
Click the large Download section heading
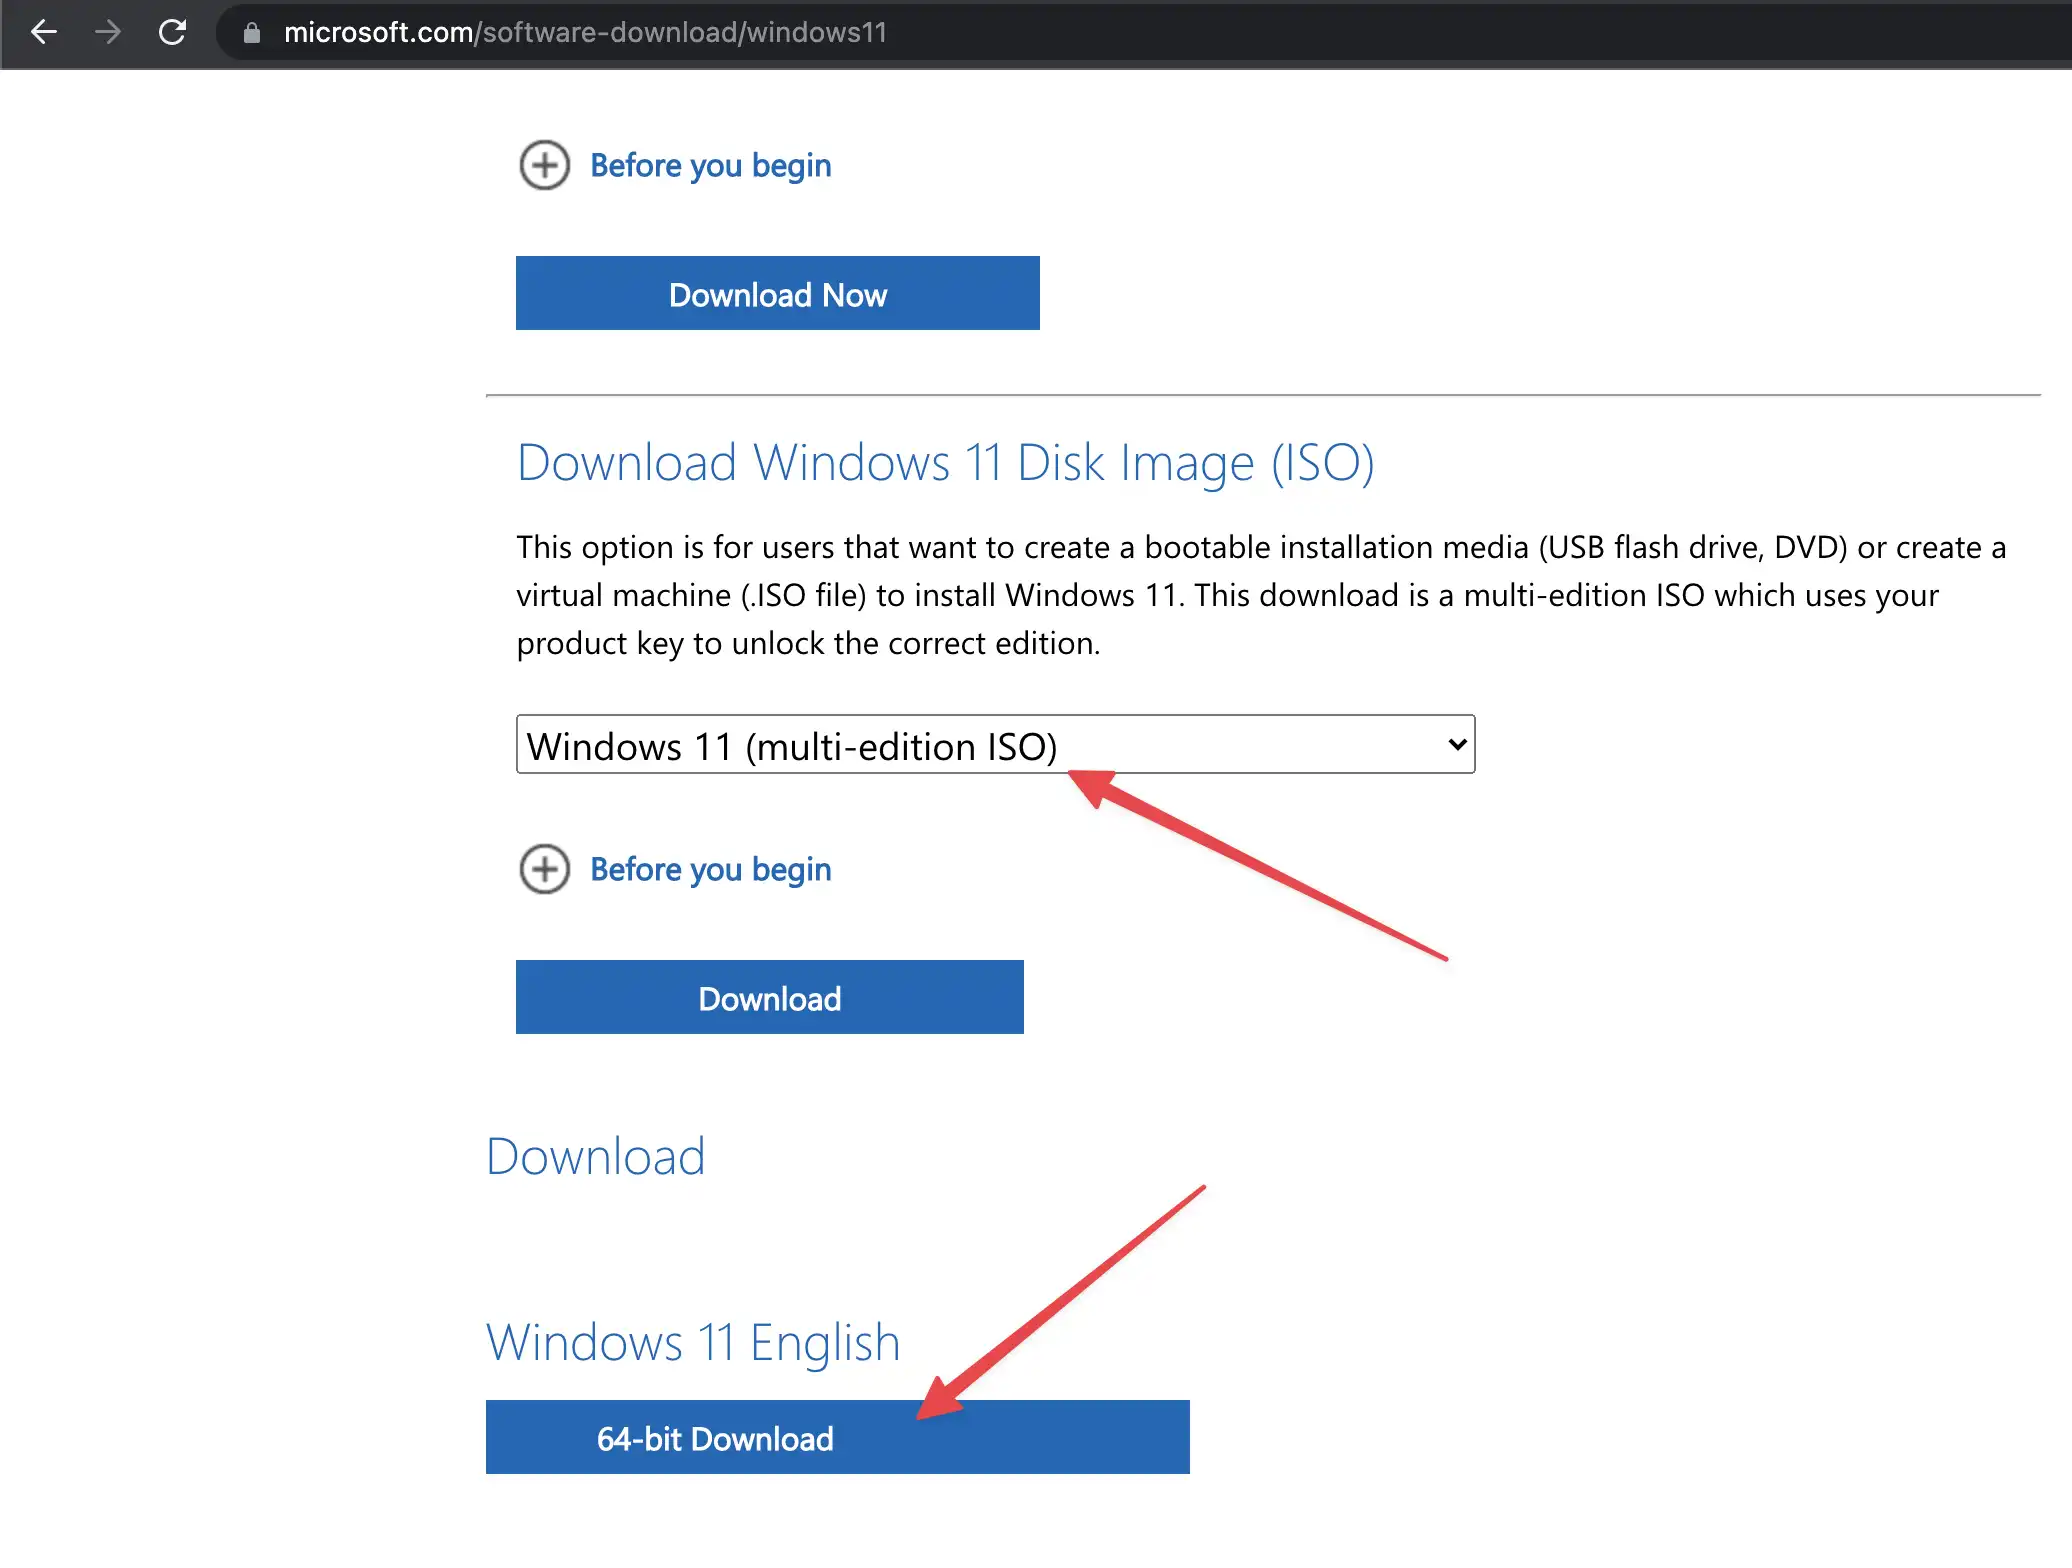pos(596,1157)
